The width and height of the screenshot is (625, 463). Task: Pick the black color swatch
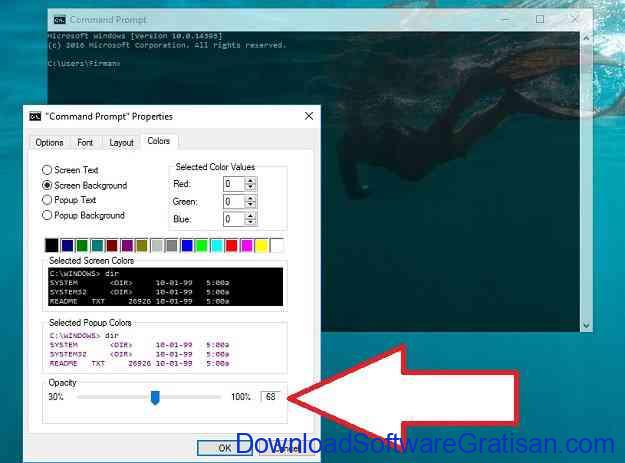coord(52,245)
